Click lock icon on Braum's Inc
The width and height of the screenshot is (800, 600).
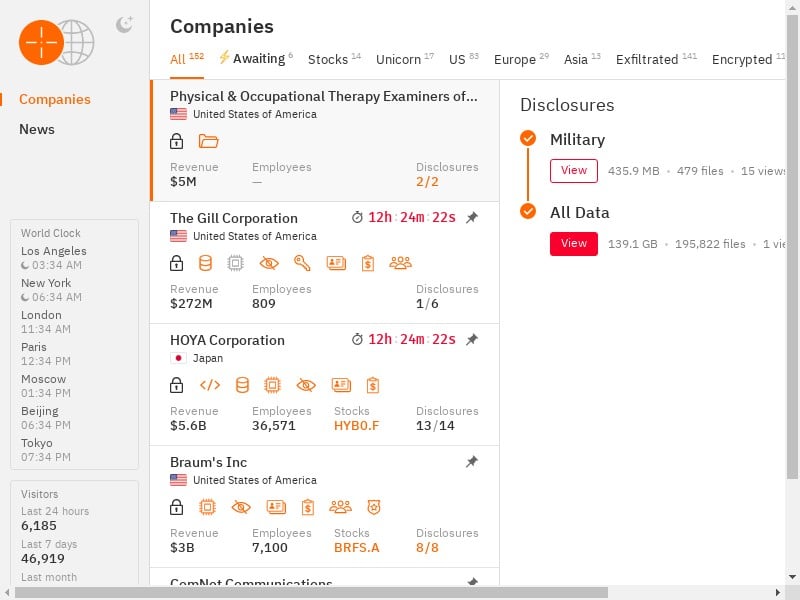pos(177,507)
